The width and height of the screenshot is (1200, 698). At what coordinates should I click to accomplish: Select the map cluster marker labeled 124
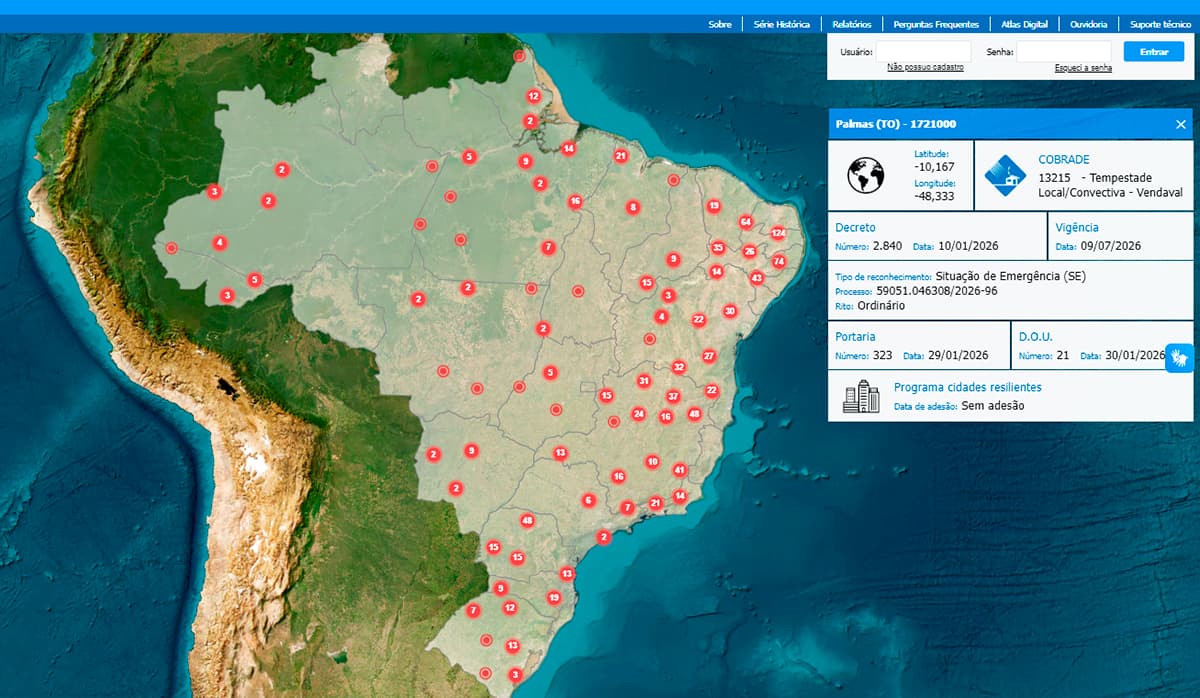pyautogui.click(x=778, y=233)
